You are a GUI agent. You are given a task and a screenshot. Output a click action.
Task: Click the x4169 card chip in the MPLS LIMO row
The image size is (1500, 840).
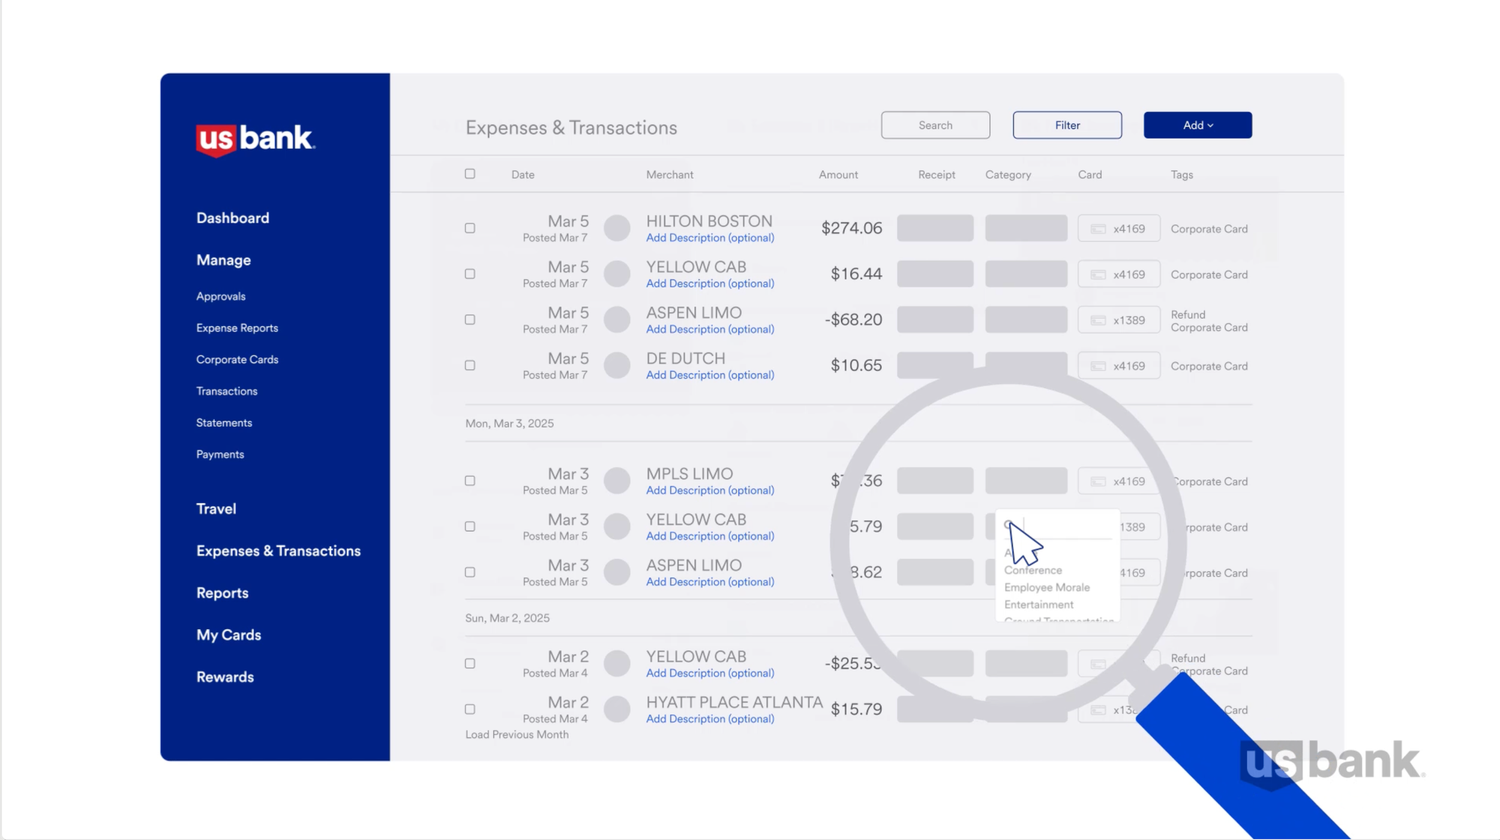point(1119,482)
